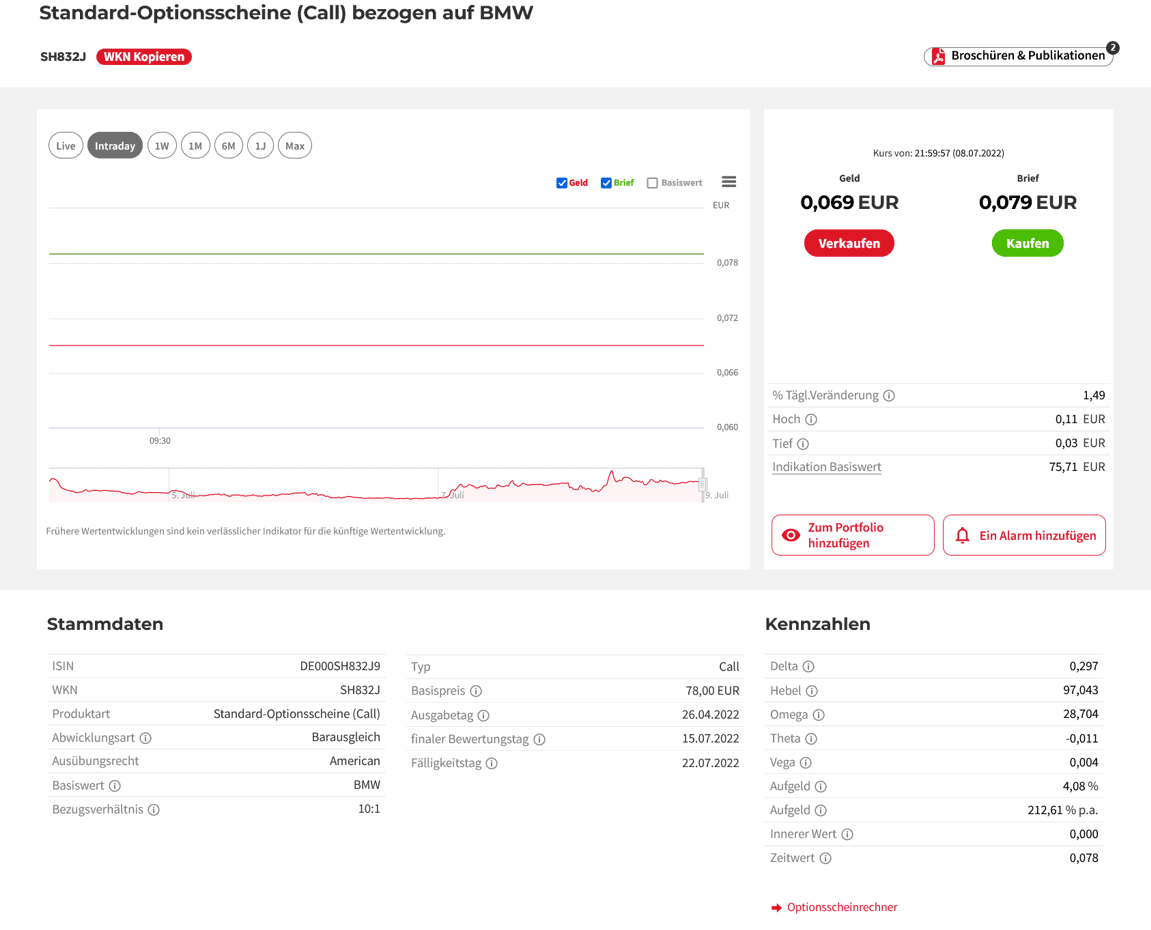Click info icon beside finaler Bewertungstag
The height and width of the screenshot is (930, 1151).
(539, 740)
